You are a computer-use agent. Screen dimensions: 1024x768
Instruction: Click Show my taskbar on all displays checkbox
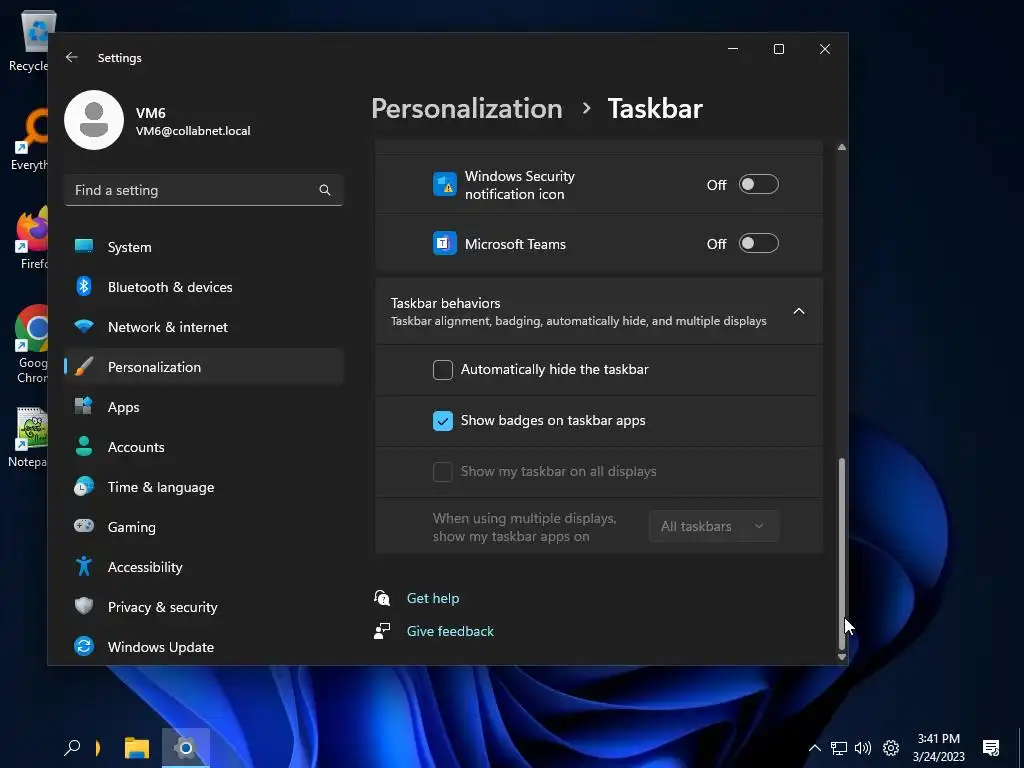coord(443,472)
